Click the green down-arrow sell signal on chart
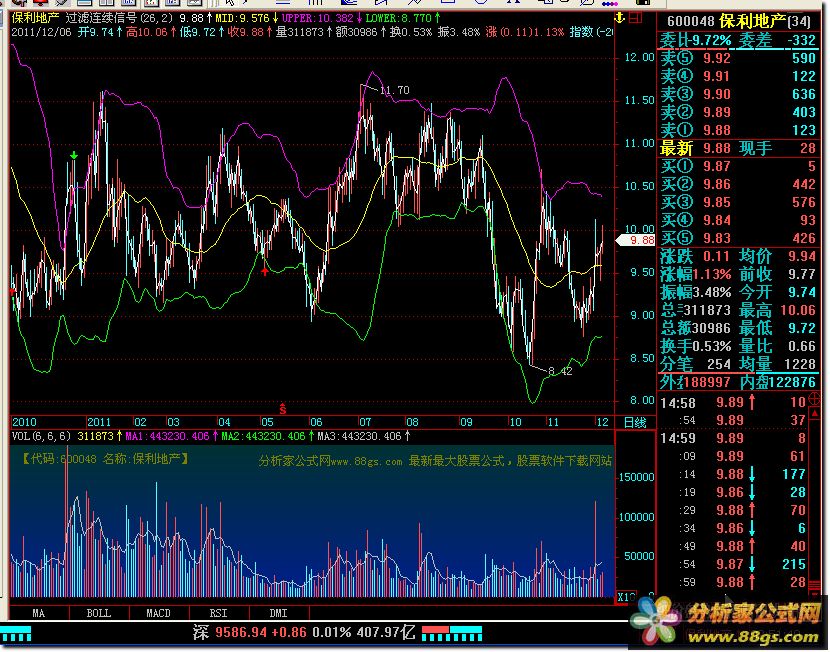The image size is (830, 652). (x=74, y=155)
